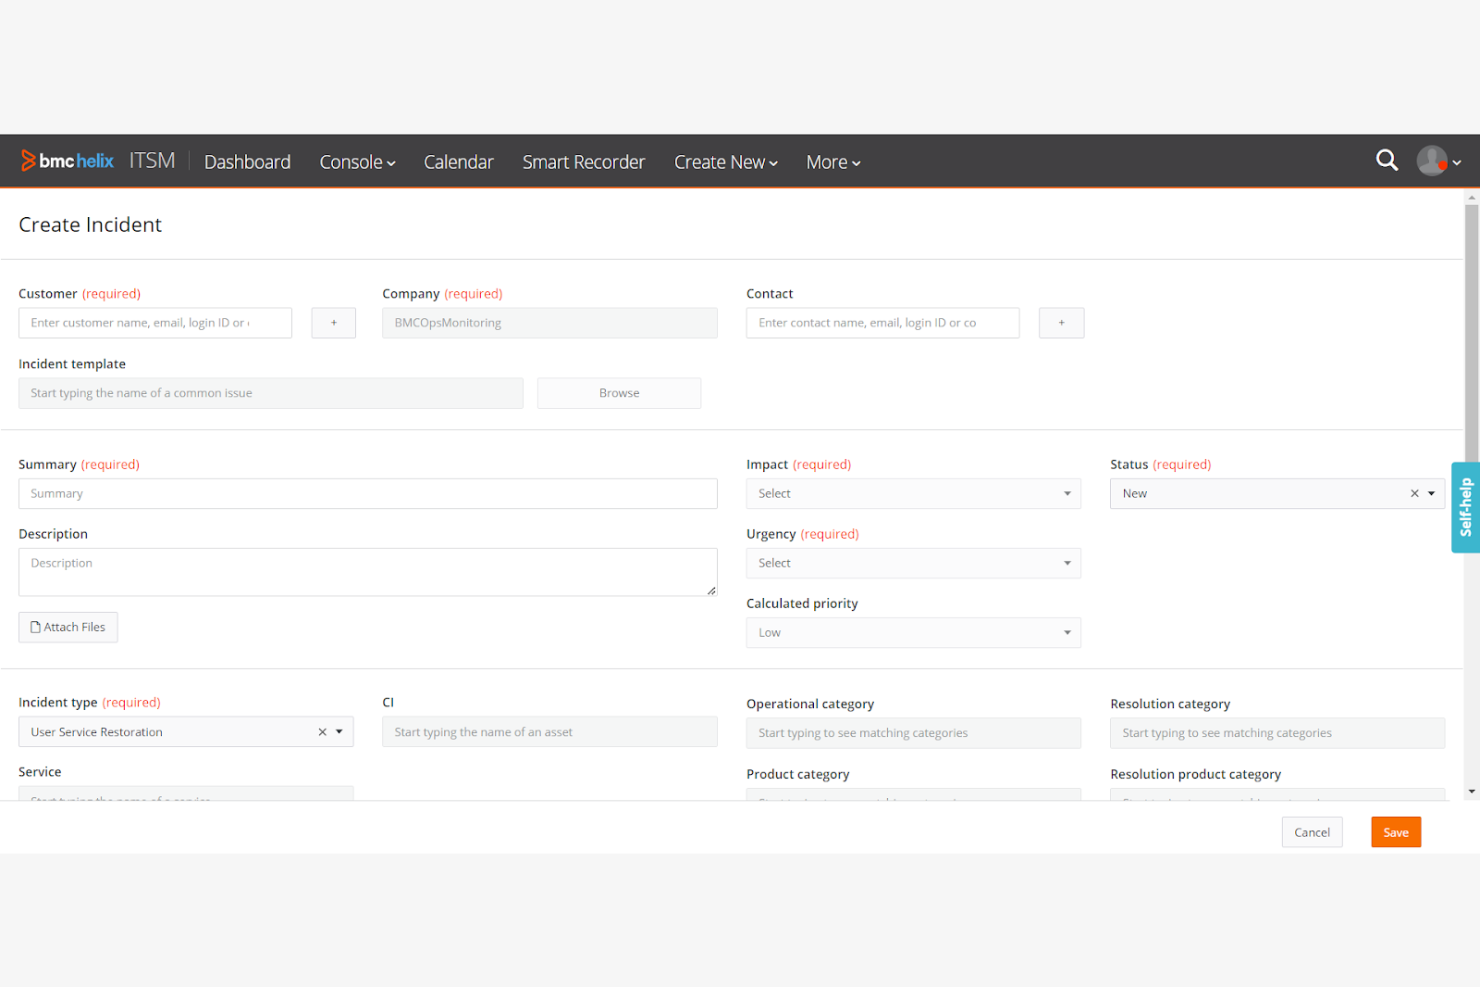Attach a file using the paperclip button
The height and width of the screenshot is (987, 1480).
[x=68, y=627]
